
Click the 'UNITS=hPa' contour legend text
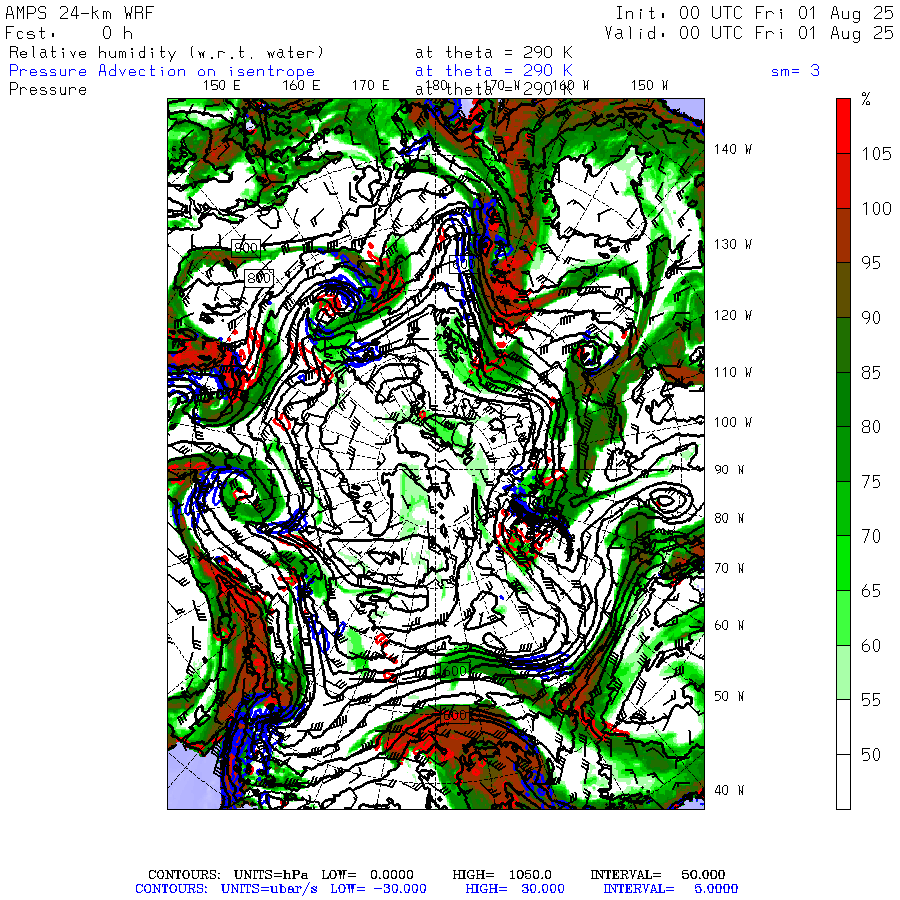click(x=271, y=874)
